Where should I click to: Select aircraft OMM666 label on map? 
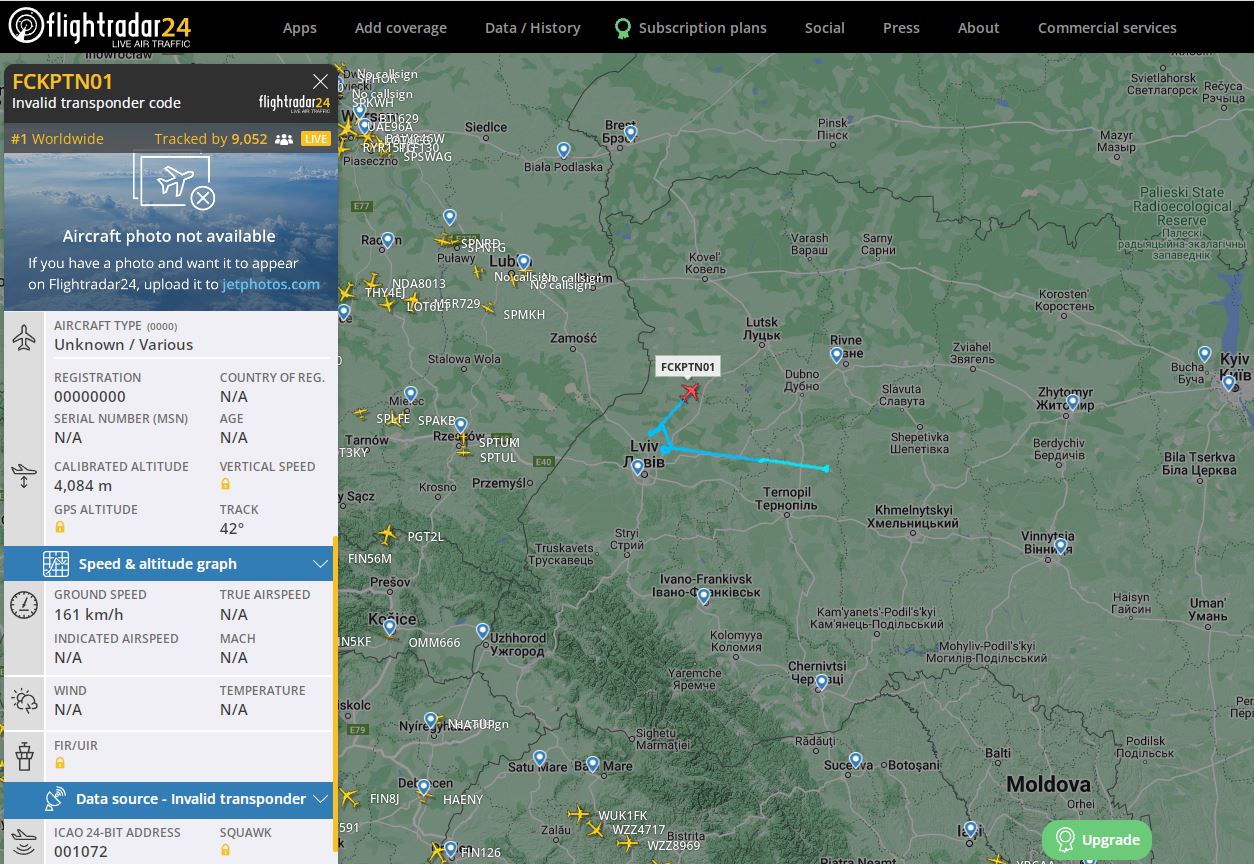[x=434, y=643]
